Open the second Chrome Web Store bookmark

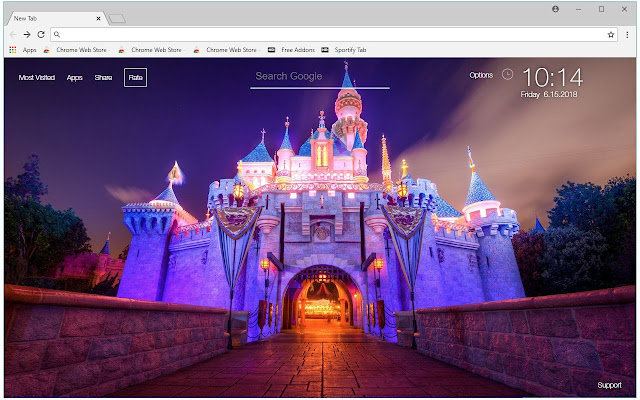point(151,50)
